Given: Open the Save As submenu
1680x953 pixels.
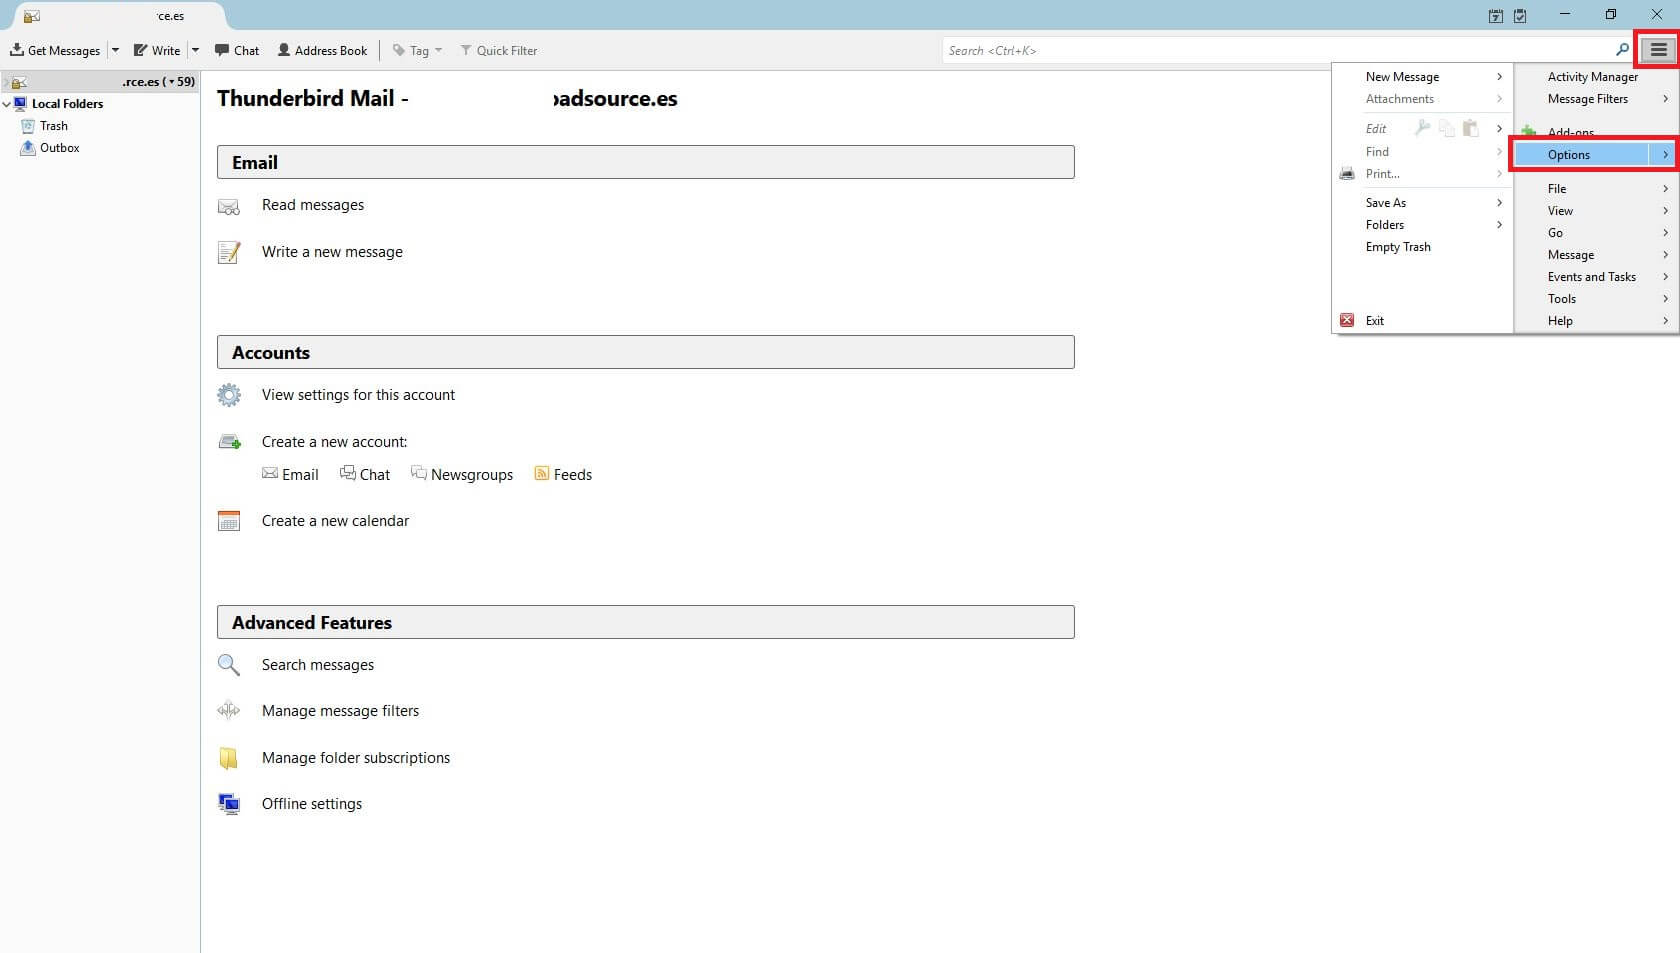Looking at the screenshot, I should coord(1423,203).
